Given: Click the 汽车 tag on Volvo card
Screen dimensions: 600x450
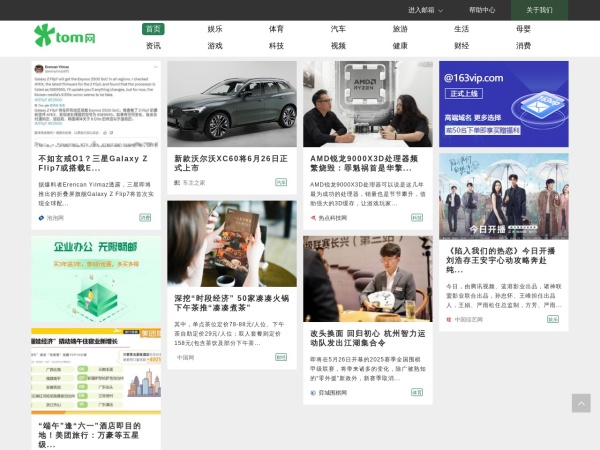Looking at the screenshot, I should click(x=281, y=183).
